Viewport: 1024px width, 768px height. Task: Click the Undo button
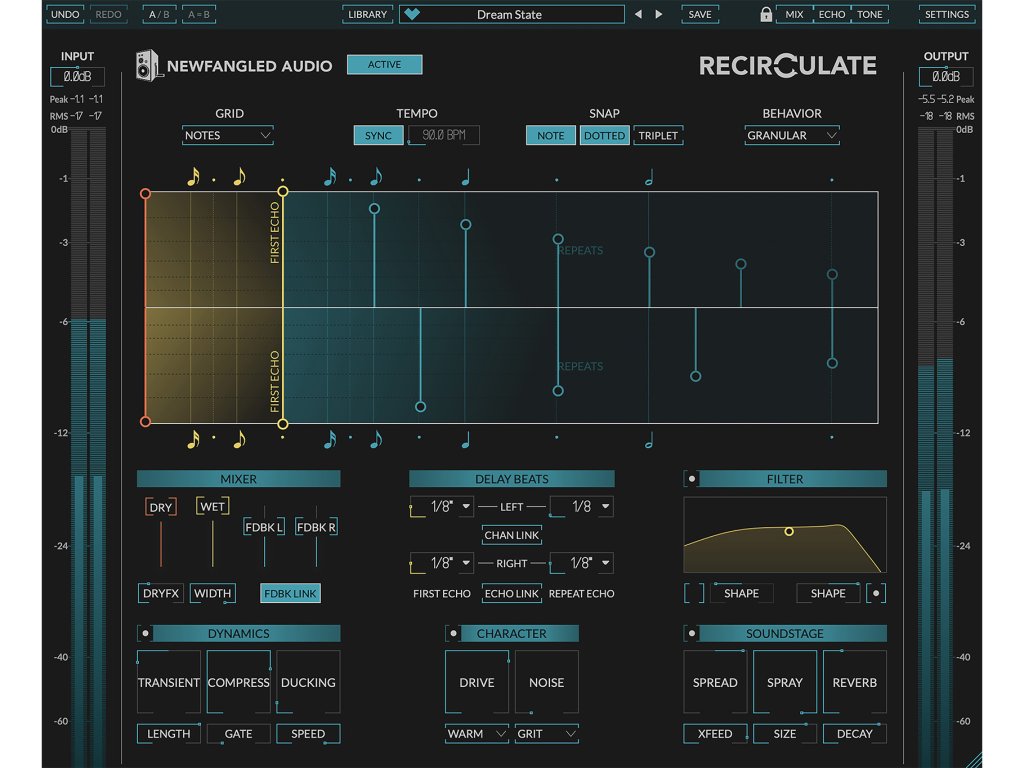pos(65,15)
